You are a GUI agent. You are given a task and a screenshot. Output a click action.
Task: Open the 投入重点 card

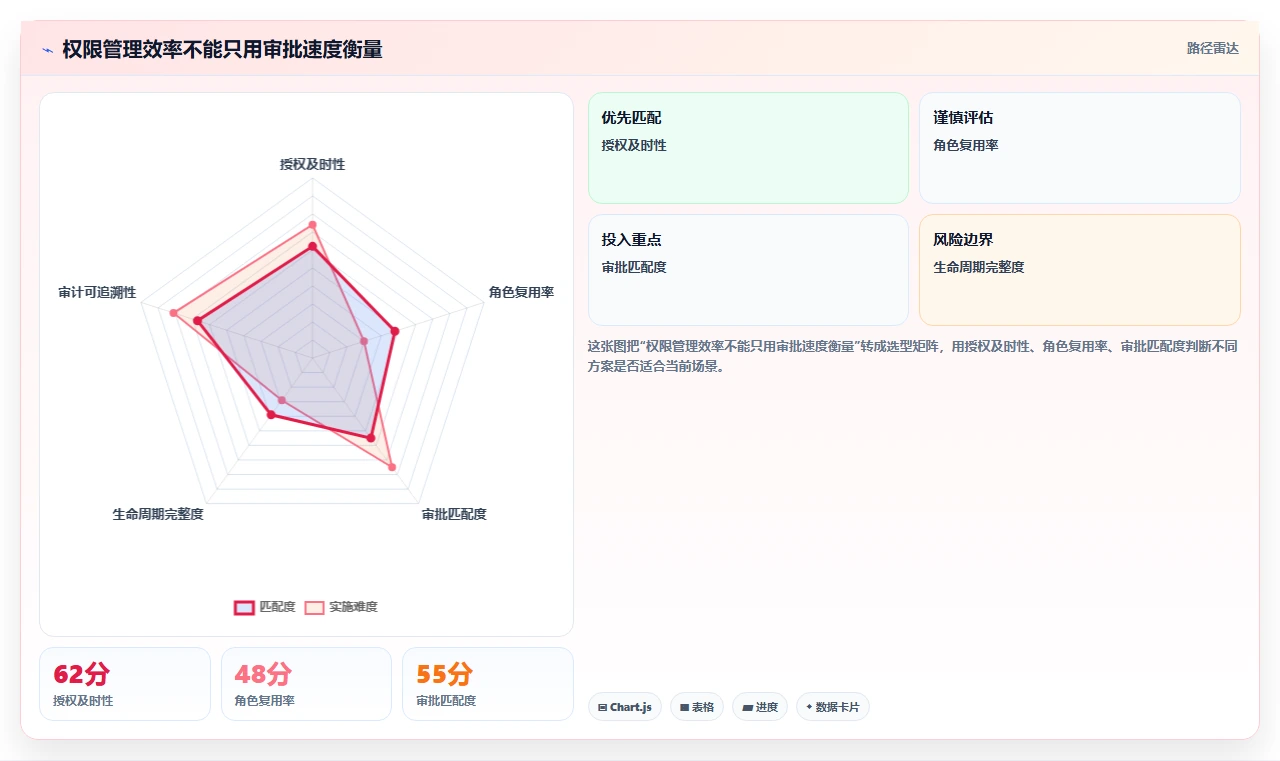[x=748, y=270]
